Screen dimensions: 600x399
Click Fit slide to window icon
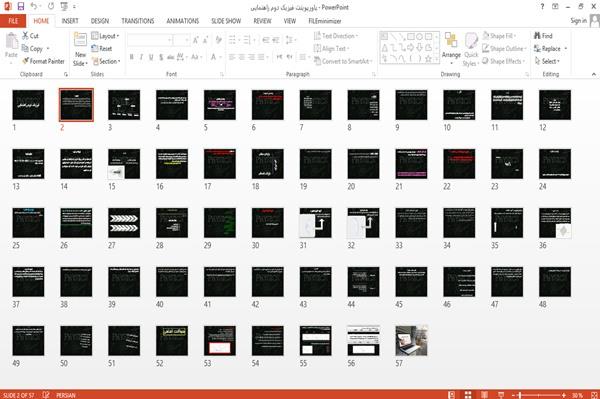click(x=594, y=395)
